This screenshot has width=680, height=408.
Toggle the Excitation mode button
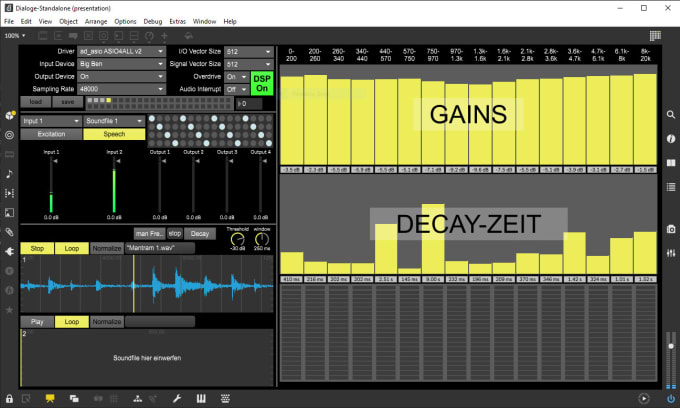51,134
